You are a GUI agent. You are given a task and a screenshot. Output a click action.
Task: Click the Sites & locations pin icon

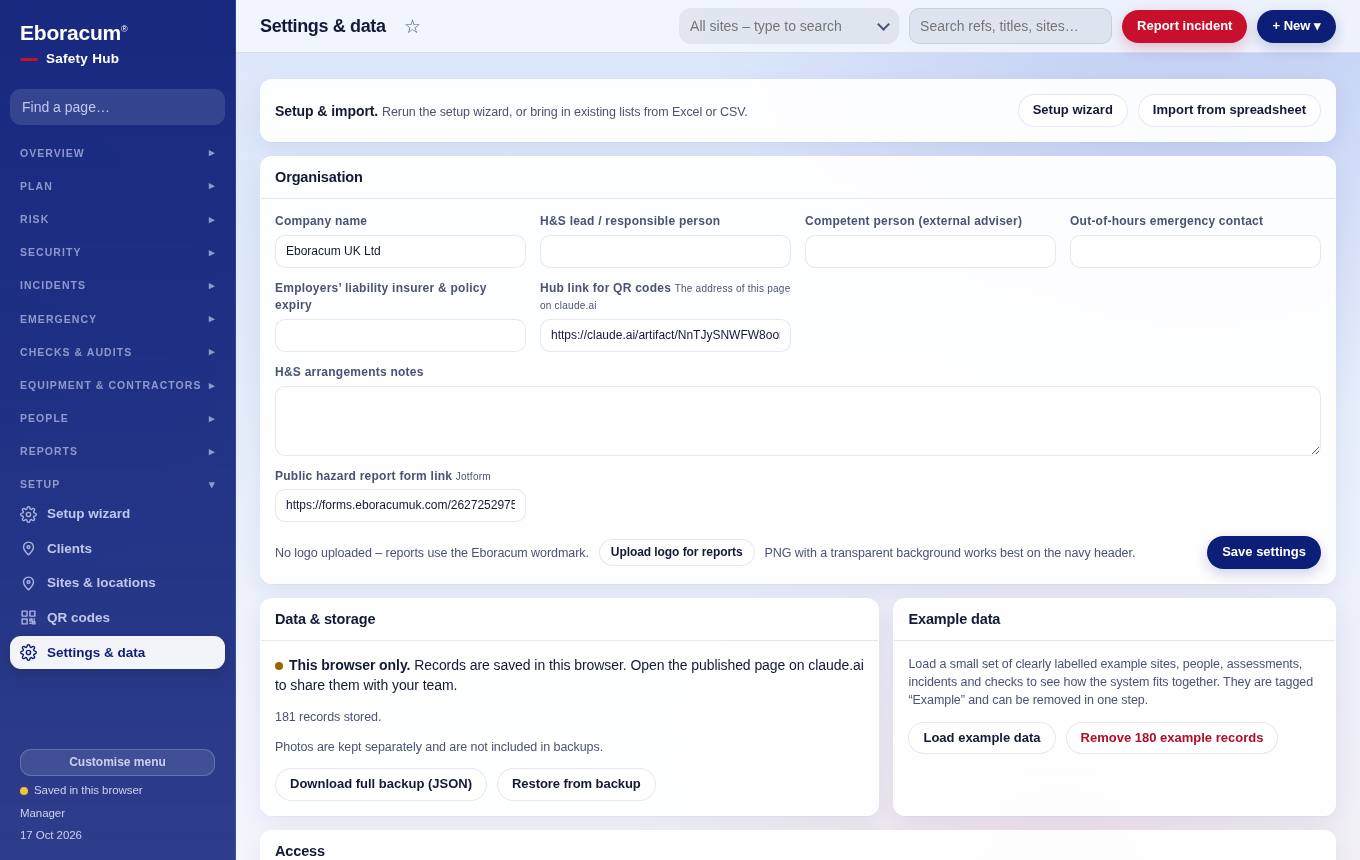28,583
